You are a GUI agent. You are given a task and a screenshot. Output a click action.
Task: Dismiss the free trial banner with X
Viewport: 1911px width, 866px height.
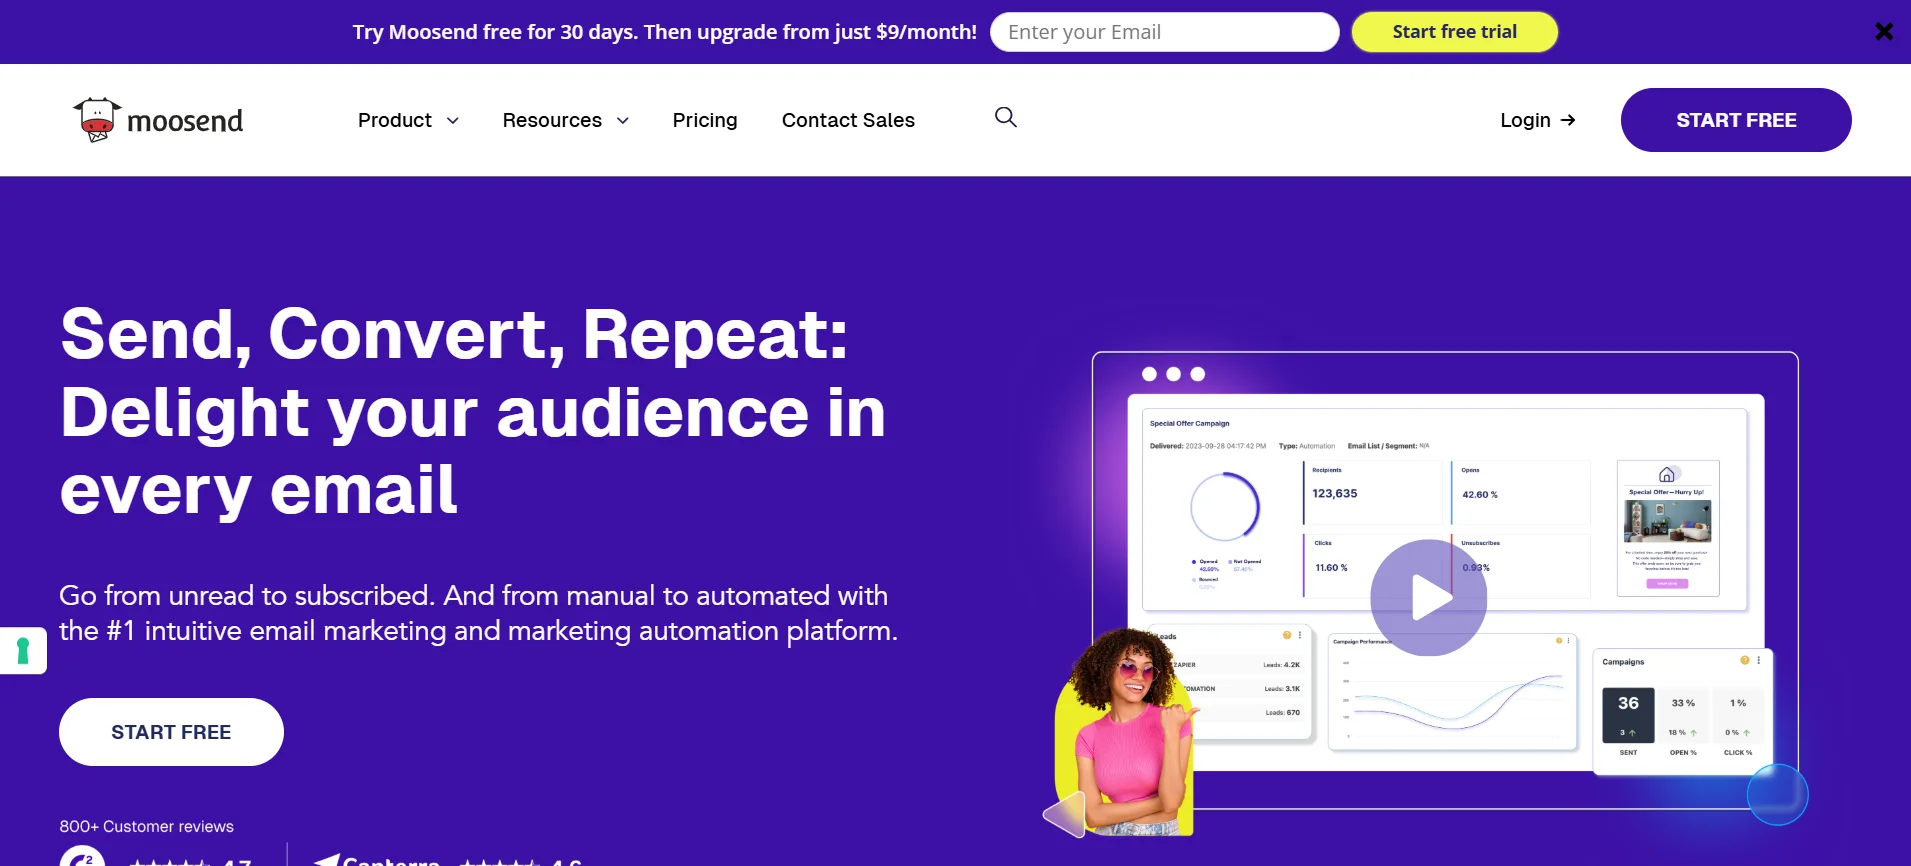[x=1883, y=32]
